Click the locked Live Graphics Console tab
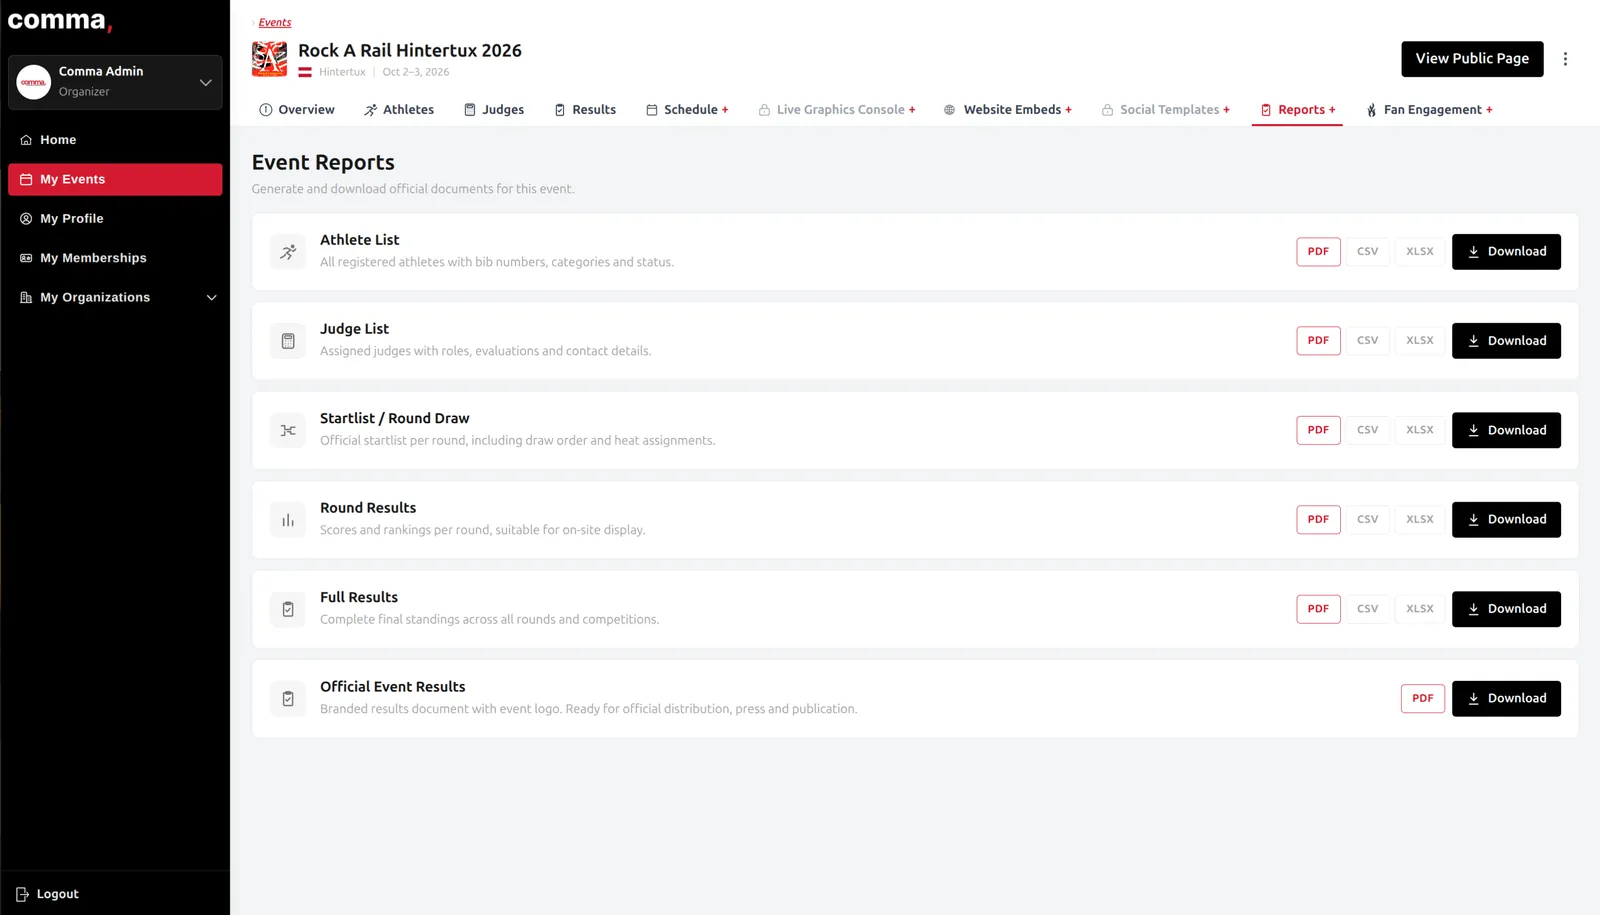The image size is (1600, 915). click(837, 110)
